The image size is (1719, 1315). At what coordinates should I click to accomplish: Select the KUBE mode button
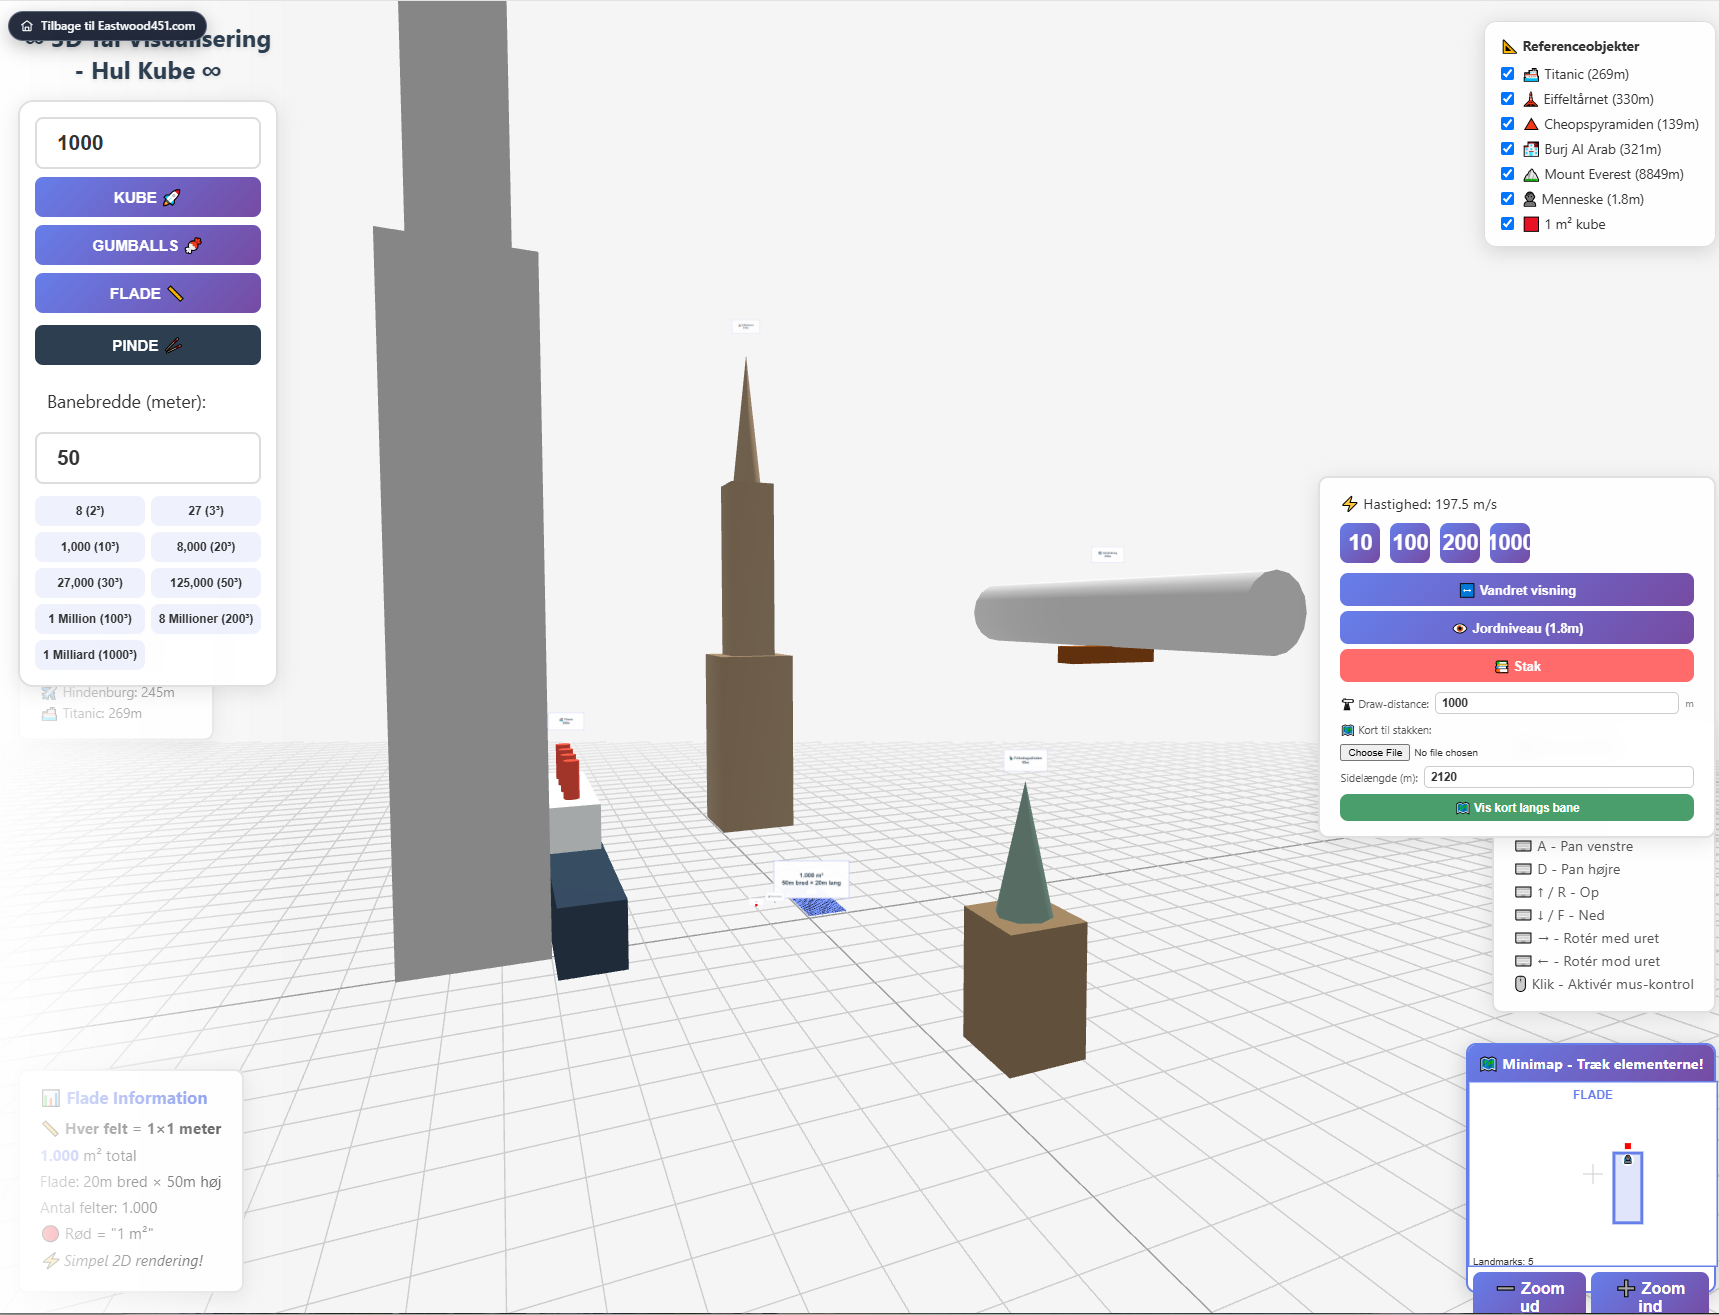pos(148,197)
